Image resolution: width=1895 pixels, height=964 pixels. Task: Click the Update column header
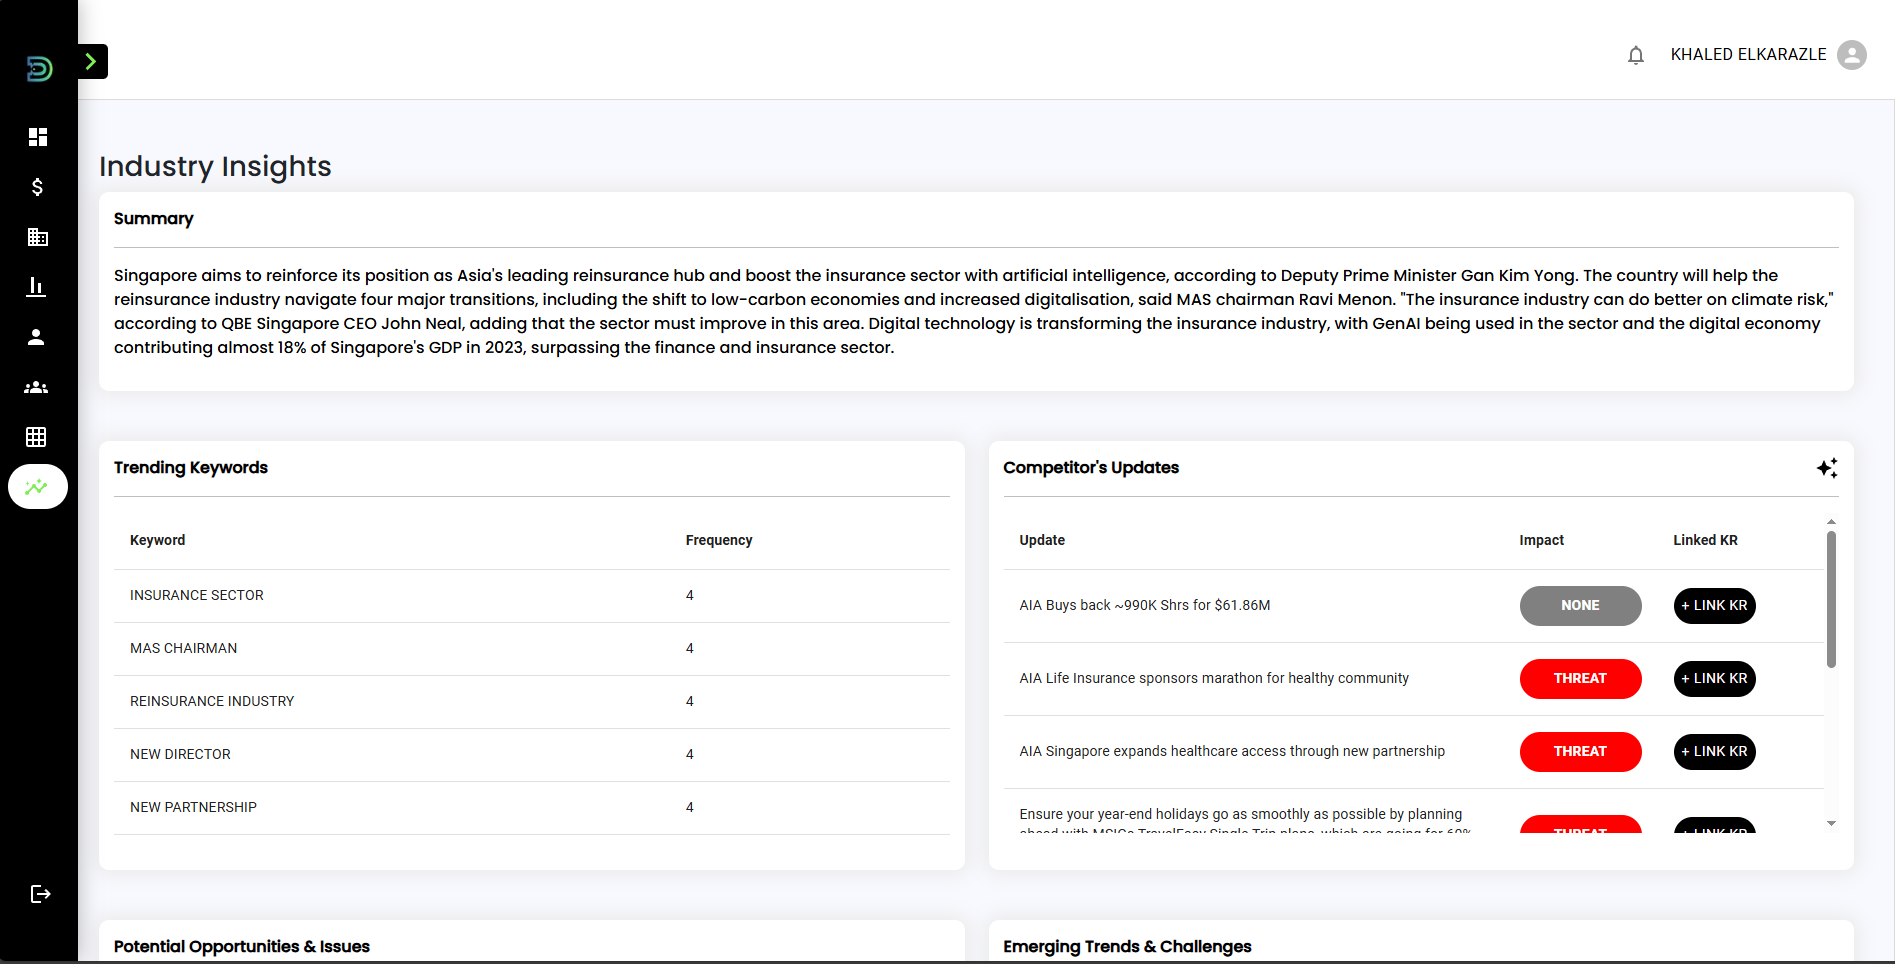tap(1042, 540)
